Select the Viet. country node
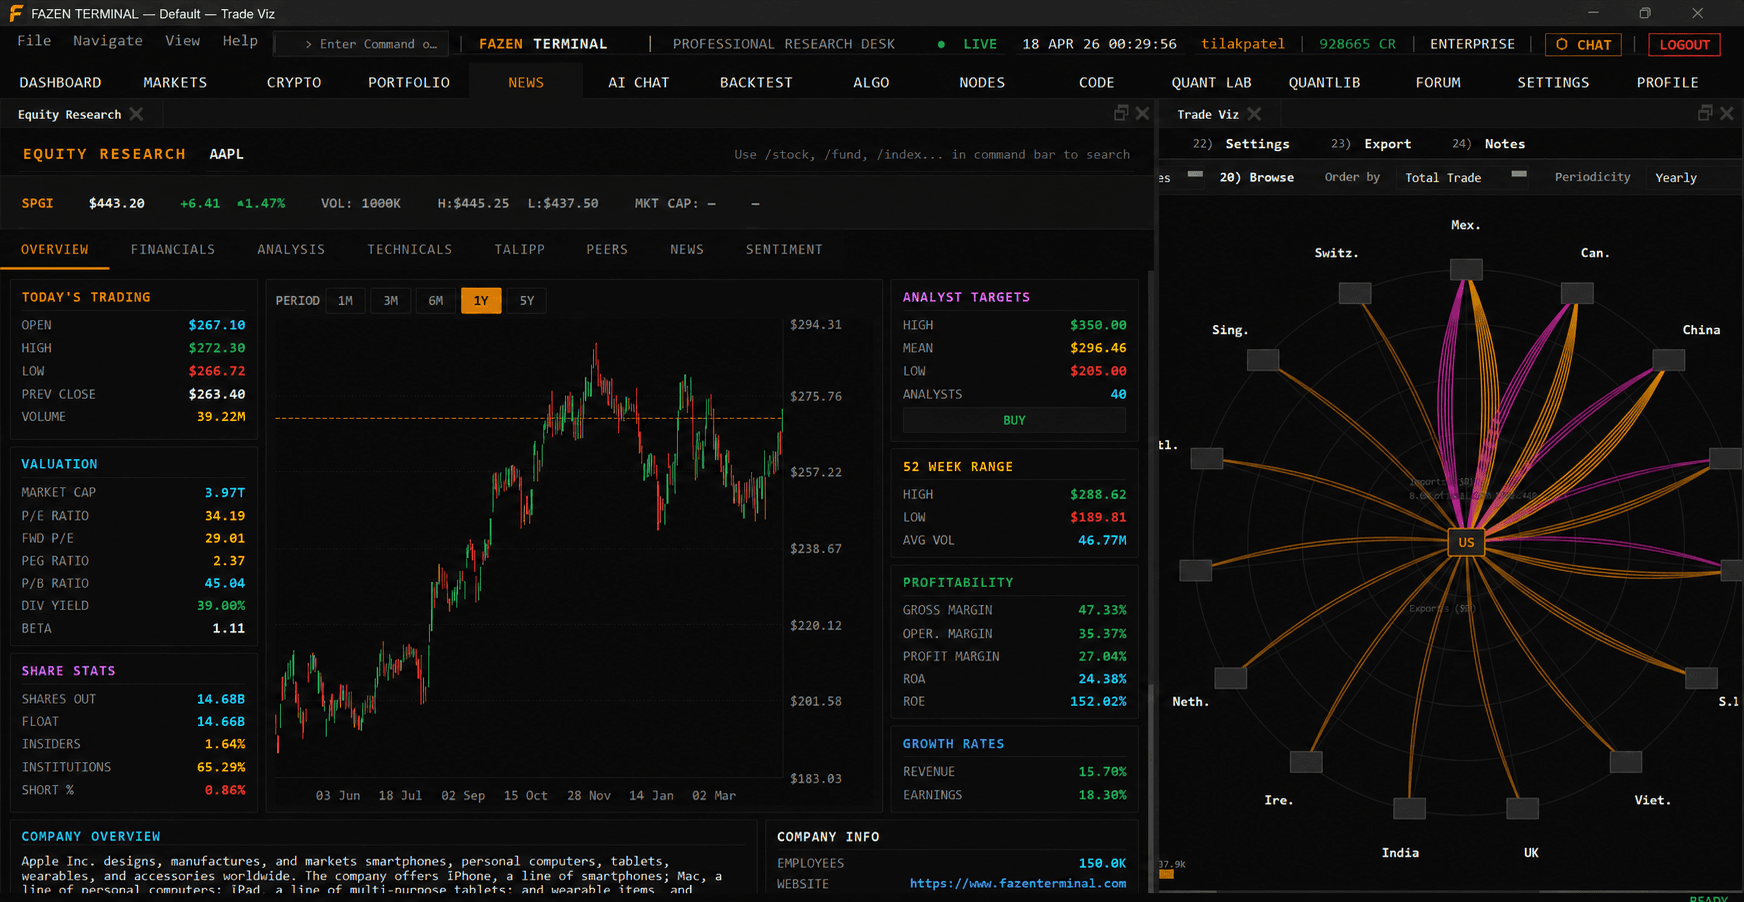The width and height of the screenshot is (1744, 902). pos(1626,762)
